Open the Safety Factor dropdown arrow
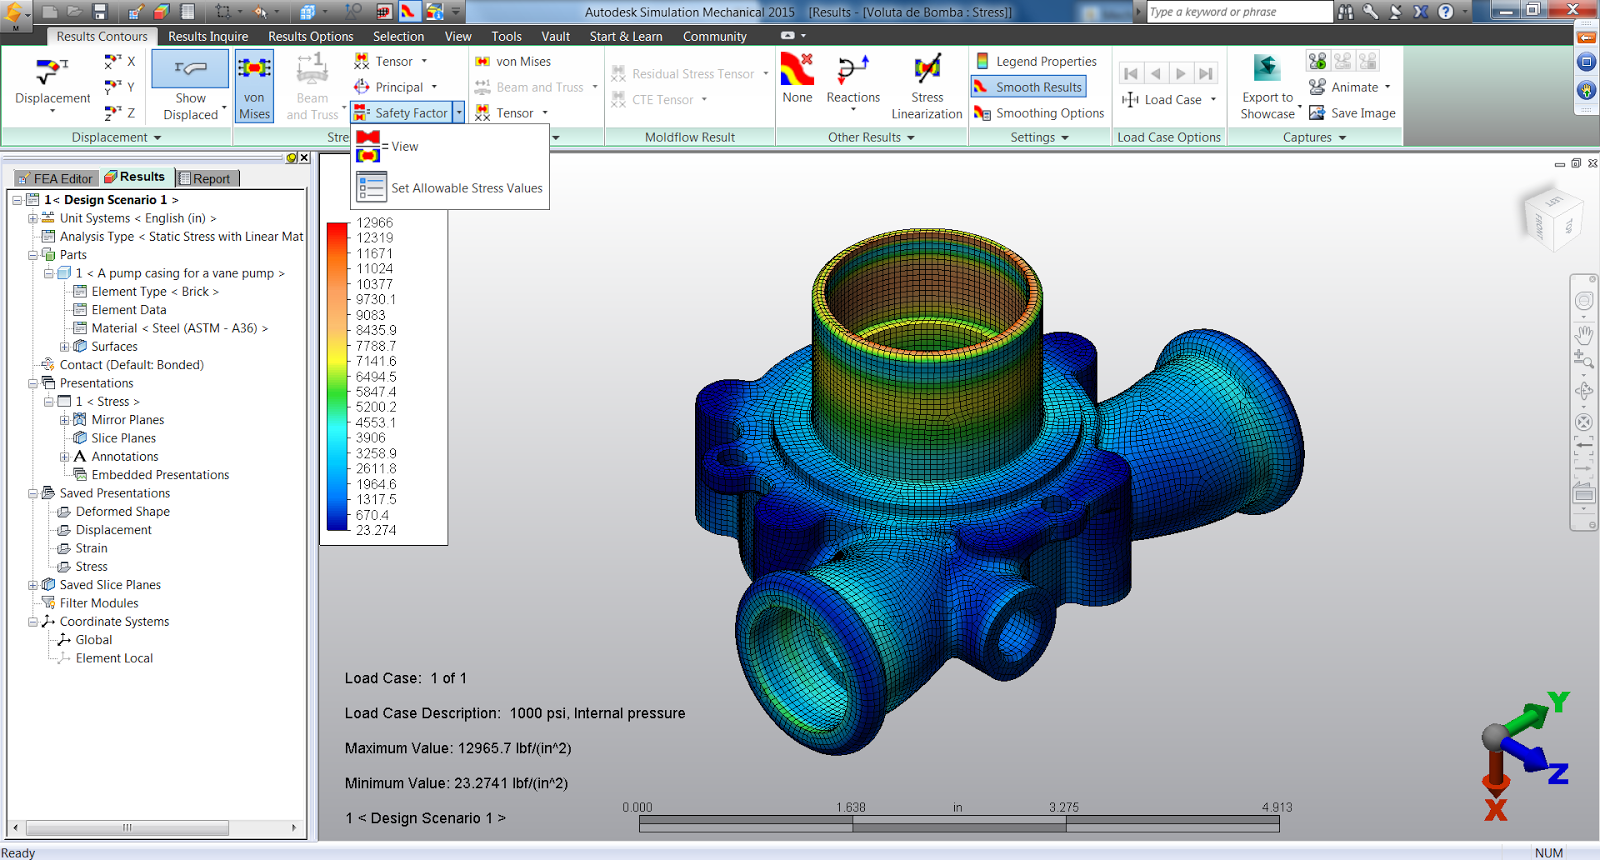This screenshot has height=860, width=1600. point(459,113)
